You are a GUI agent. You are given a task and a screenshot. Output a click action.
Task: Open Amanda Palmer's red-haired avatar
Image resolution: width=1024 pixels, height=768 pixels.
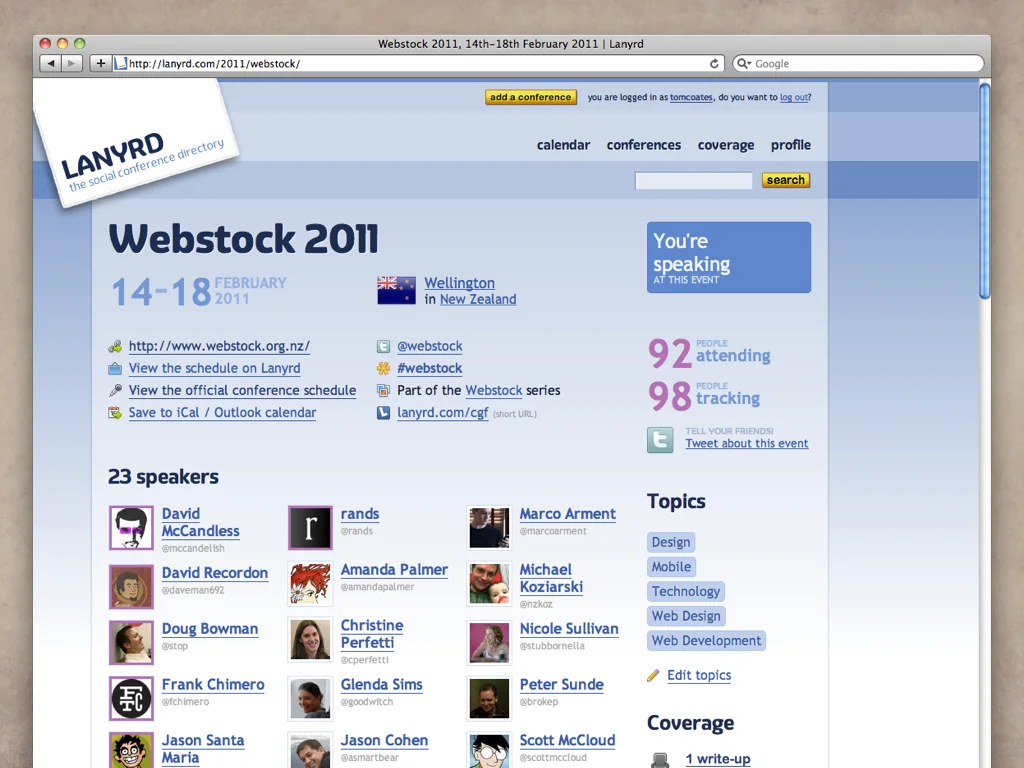pyautogui.click(x=310, y=584)
